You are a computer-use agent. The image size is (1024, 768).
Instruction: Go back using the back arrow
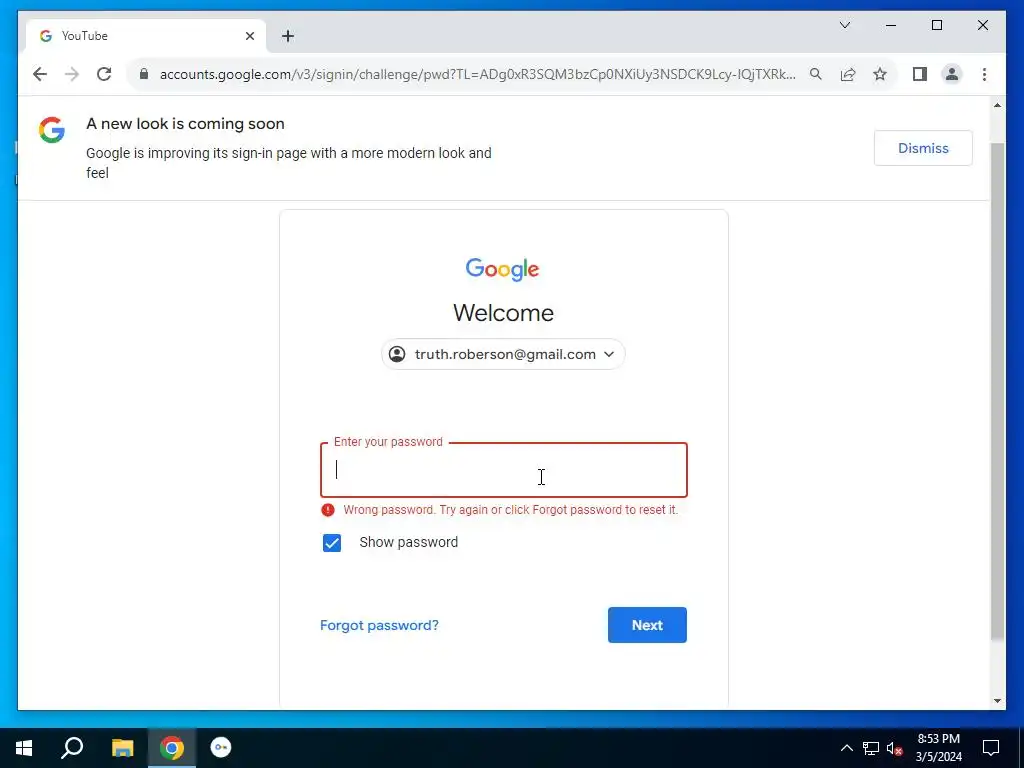(x=40, y=74)
